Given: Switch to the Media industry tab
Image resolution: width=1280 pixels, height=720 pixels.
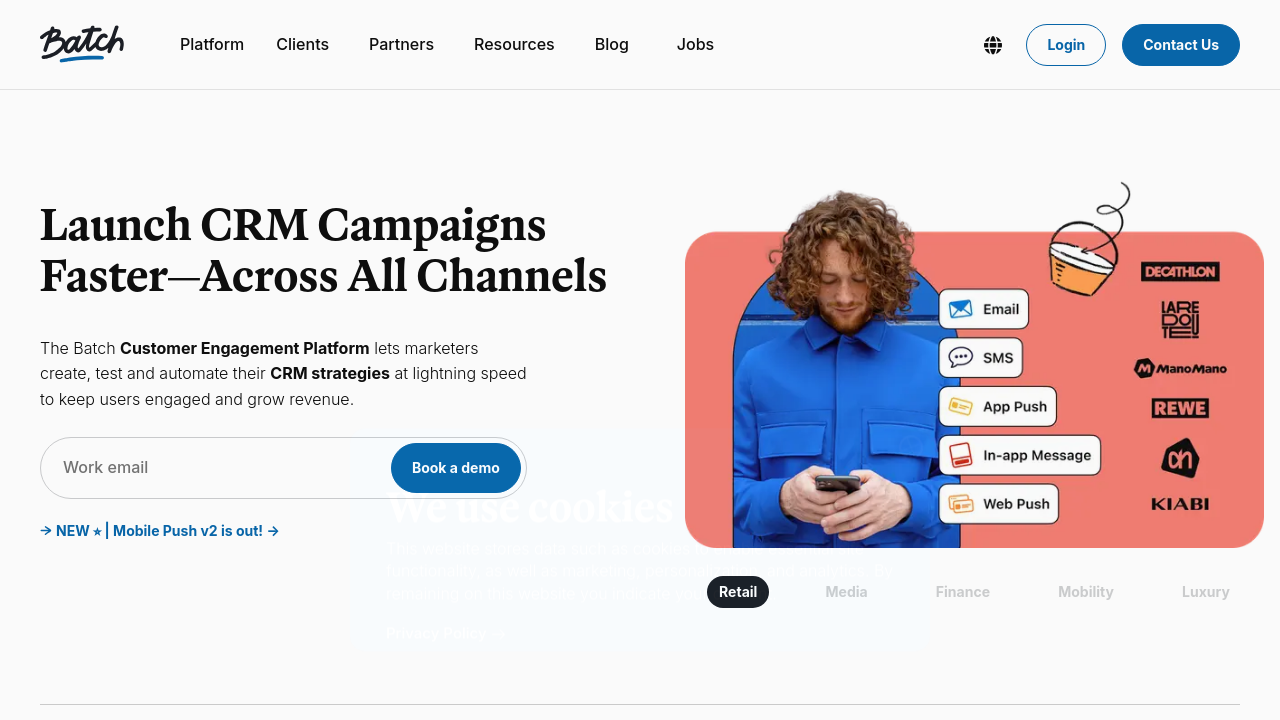Looking at the screenshot, I should pyautogui.click(x=846, y=592).
